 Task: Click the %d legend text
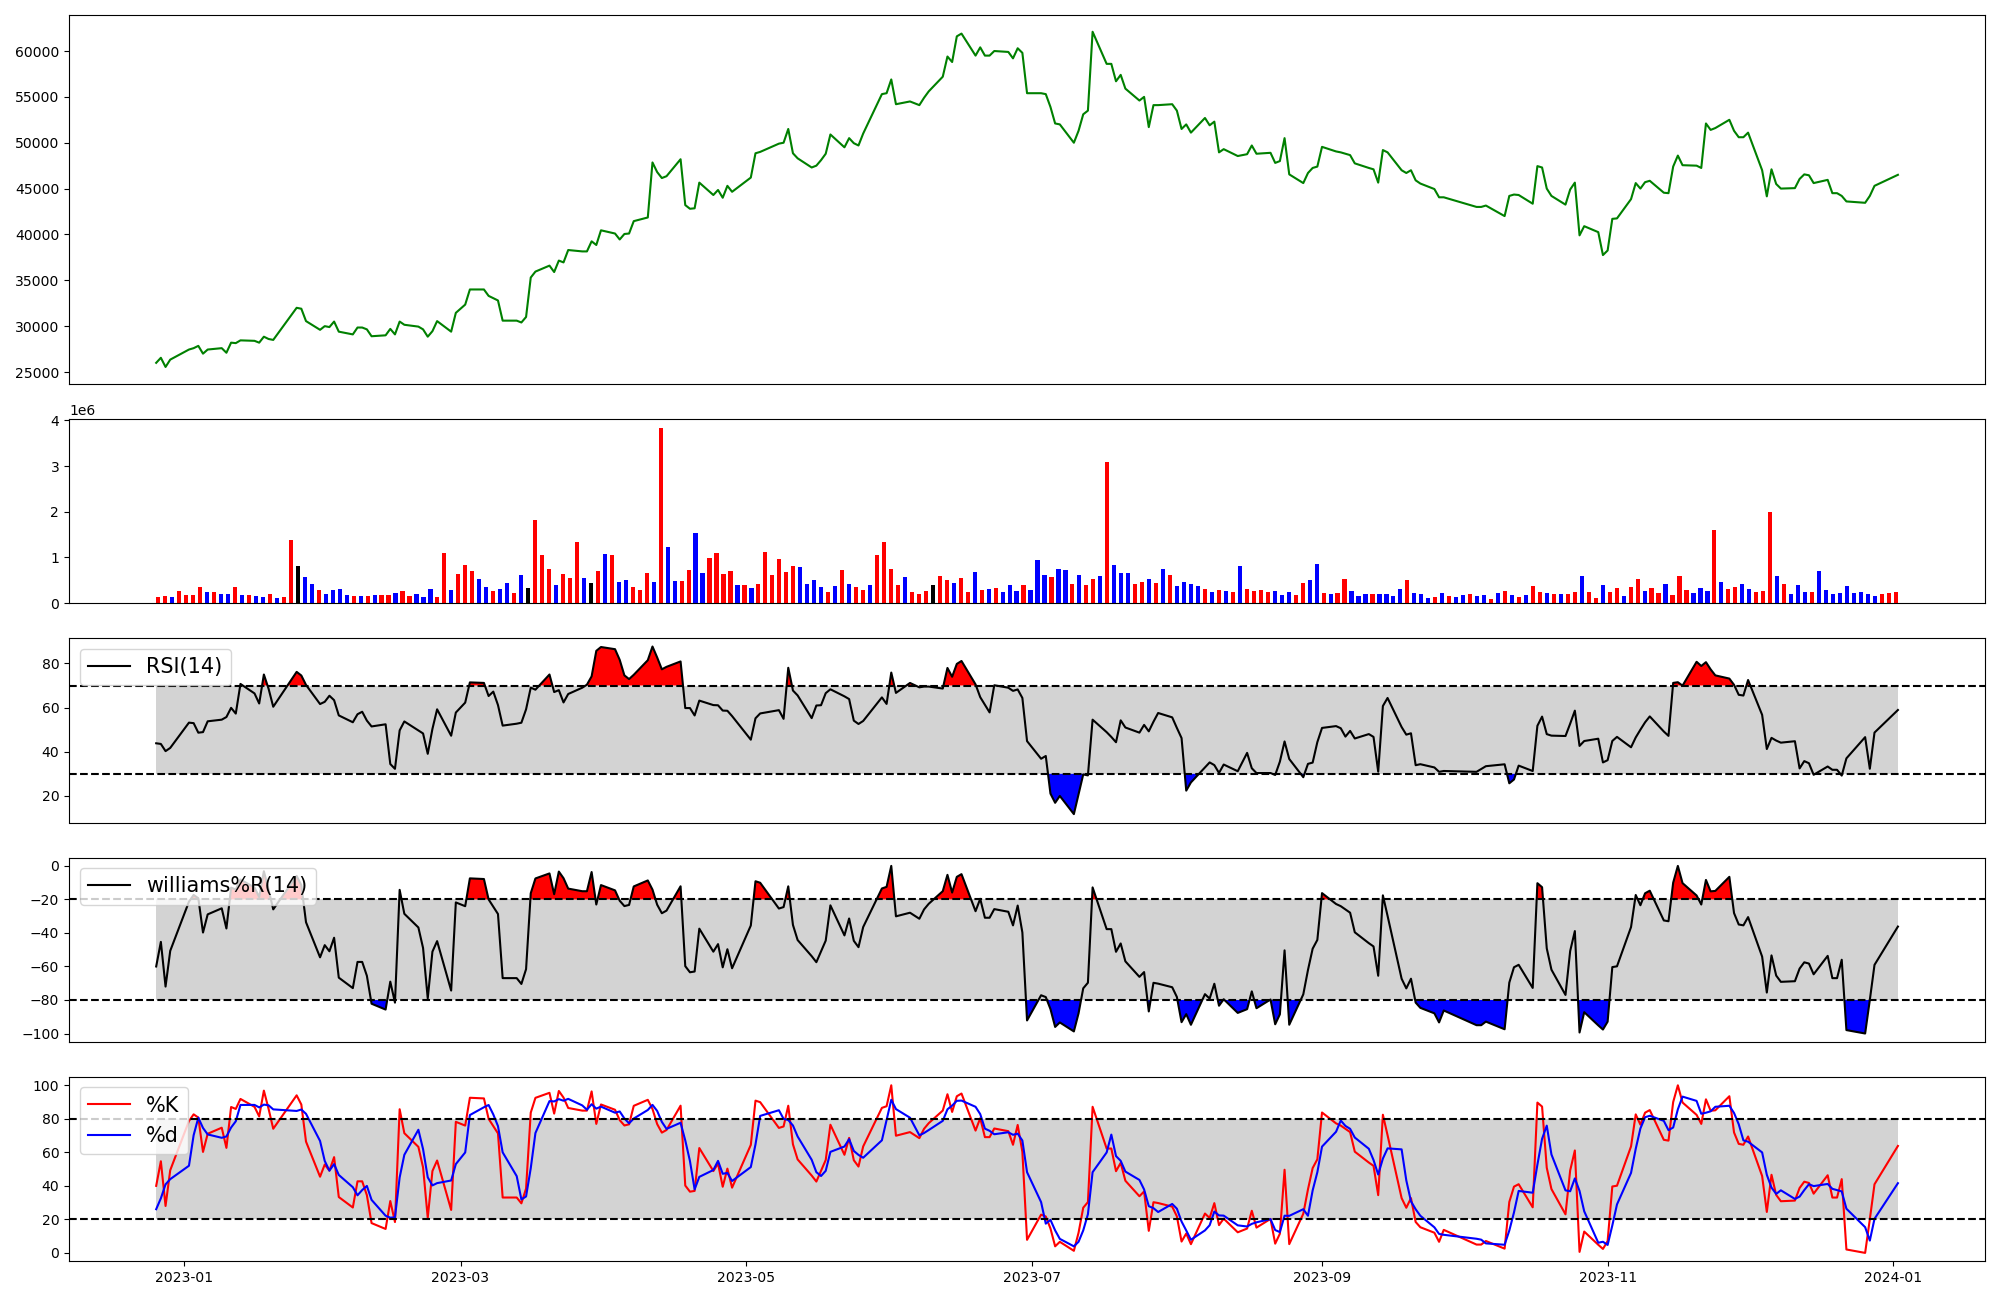point(162,1135)
